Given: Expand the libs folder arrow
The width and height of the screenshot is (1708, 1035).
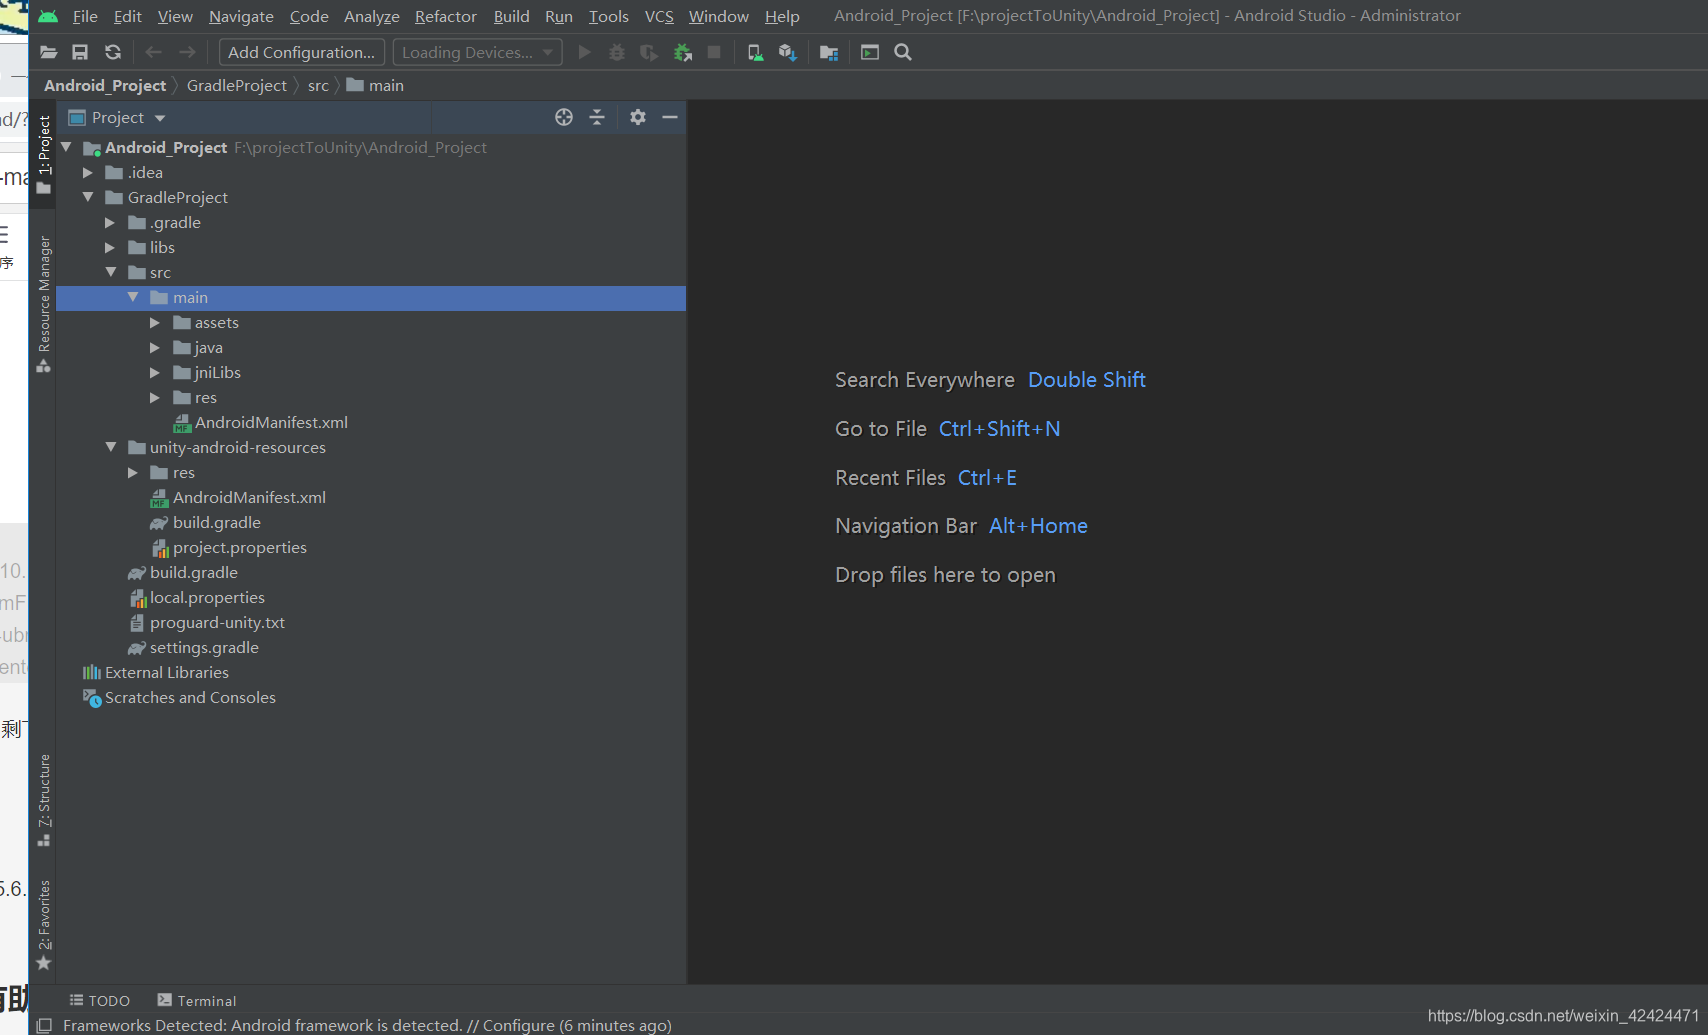Looking at the screenshot, I should 110,247.
